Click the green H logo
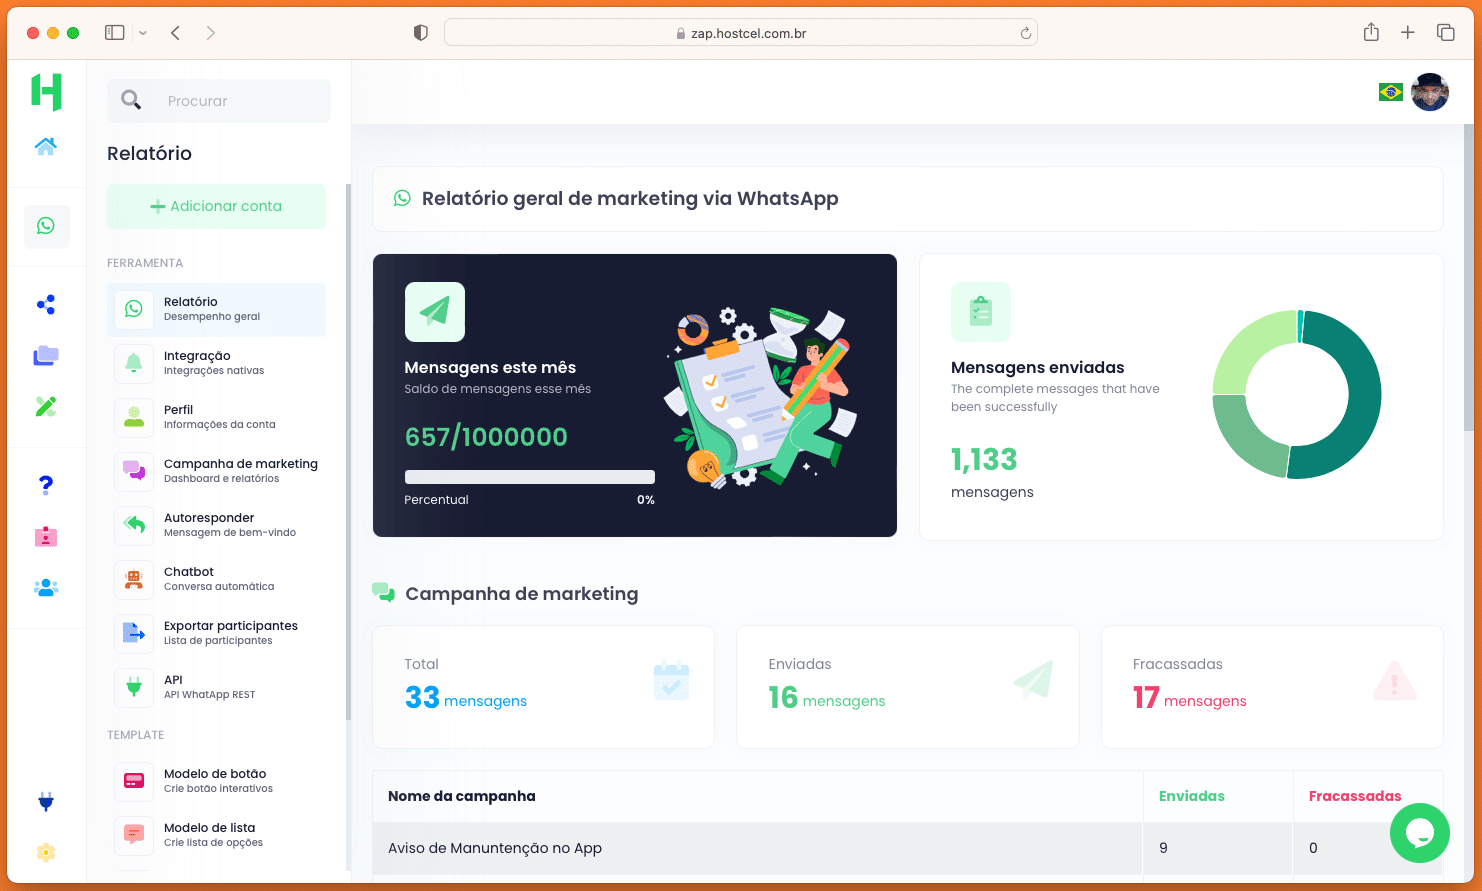Image resolution: width=1482 pixels, height=891 pixels. [x=46, y=92]
